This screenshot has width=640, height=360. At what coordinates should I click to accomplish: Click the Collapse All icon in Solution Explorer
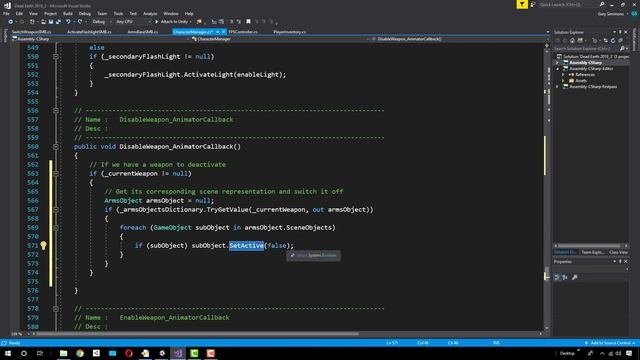[x=620, y=40]
